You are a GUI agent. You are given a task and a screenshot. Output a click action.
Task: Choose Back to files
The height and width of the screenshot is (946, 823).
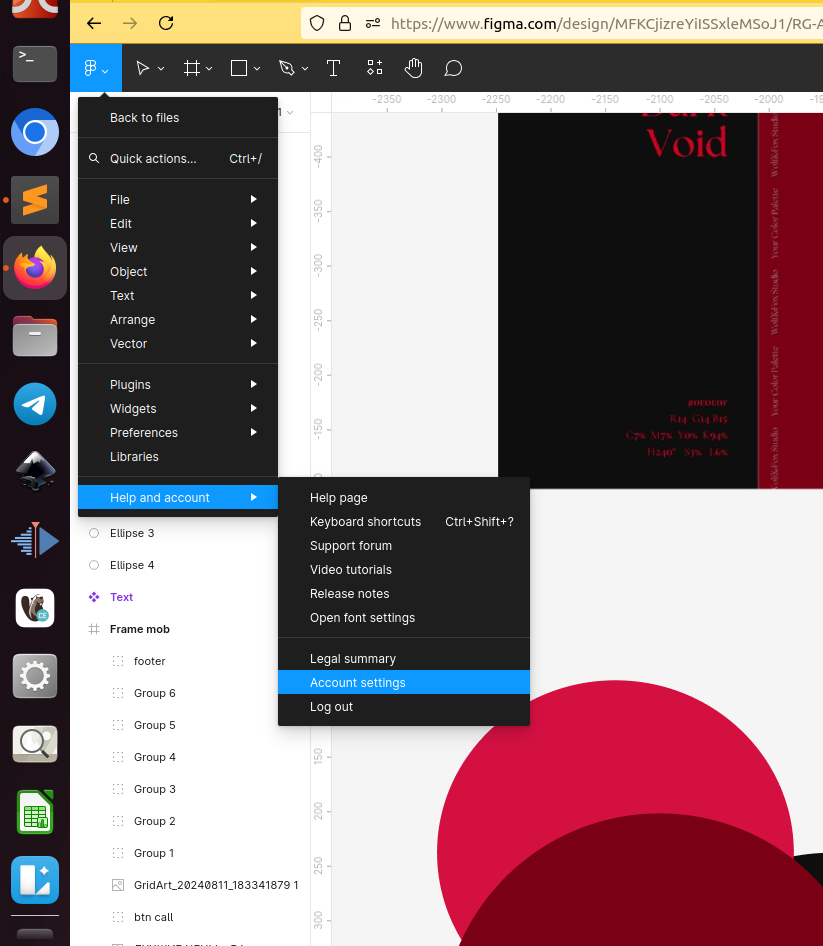(x=178, y=118)
